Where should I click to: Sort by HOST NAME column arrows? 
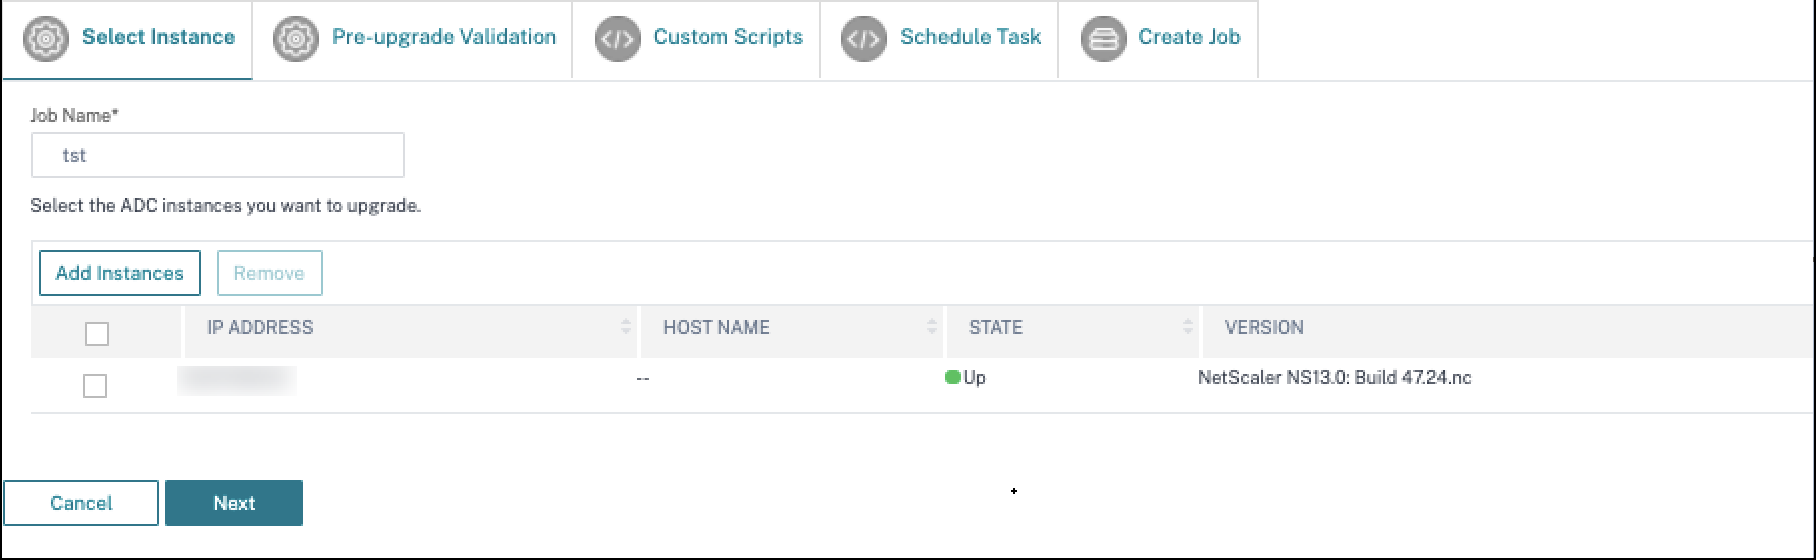click(932, 327)
